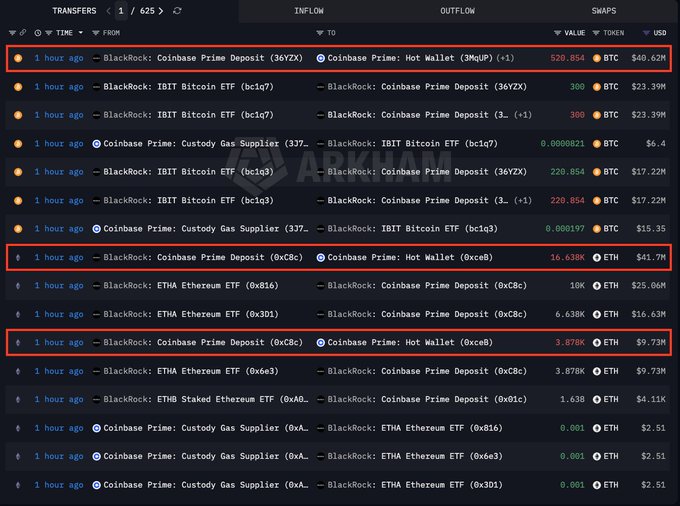Open the 520.854 BTC transfer time link

[59, 58]
